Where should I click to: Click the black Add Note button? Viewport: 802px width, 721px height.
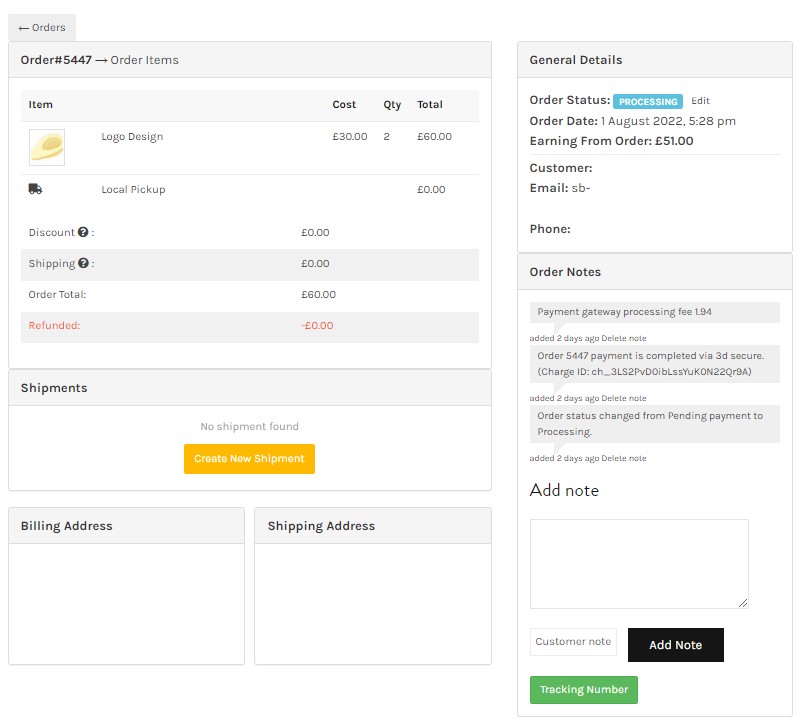click(x=675, y=645)
